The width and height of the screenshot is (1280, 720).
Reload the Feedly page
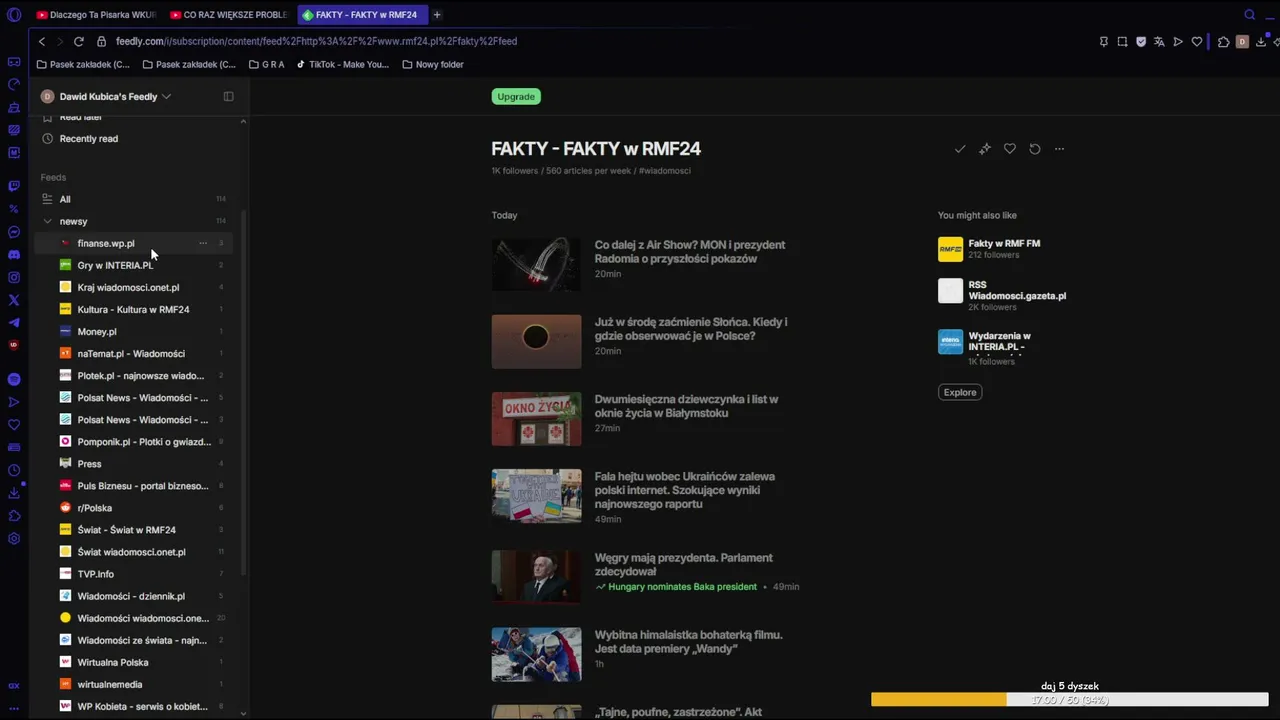tap(79, 42)
